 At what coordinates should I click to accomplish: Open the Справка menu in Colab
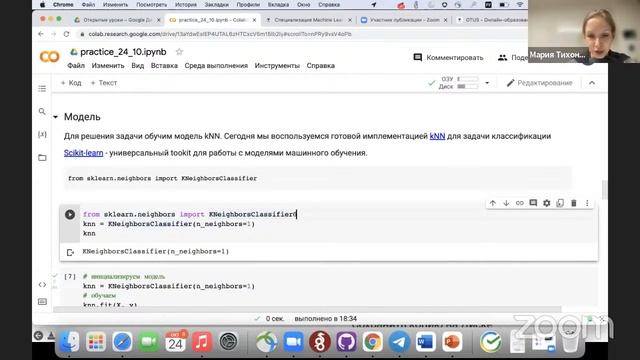pos(321,66)
